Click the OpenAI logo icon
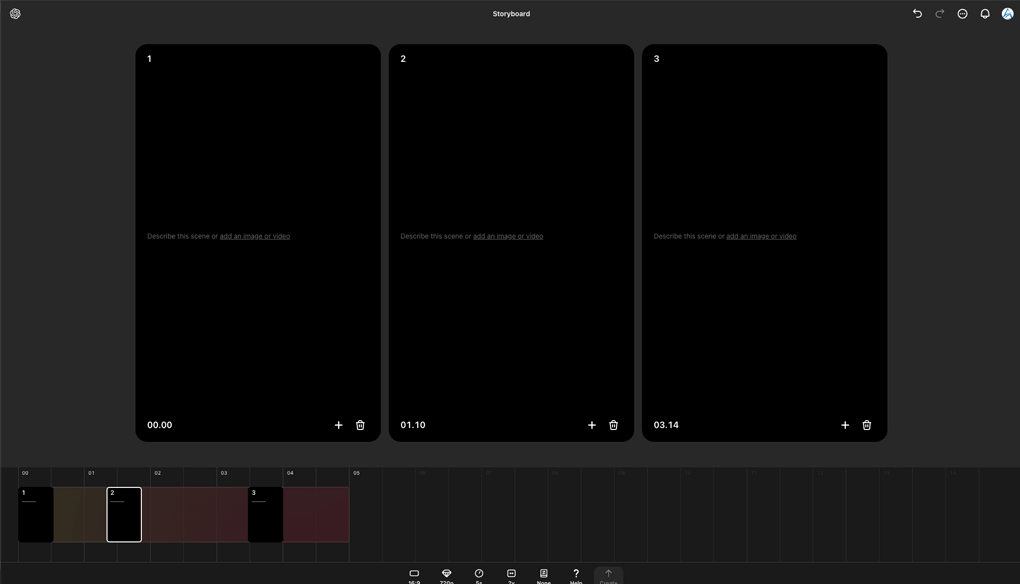 click(15, 14)
